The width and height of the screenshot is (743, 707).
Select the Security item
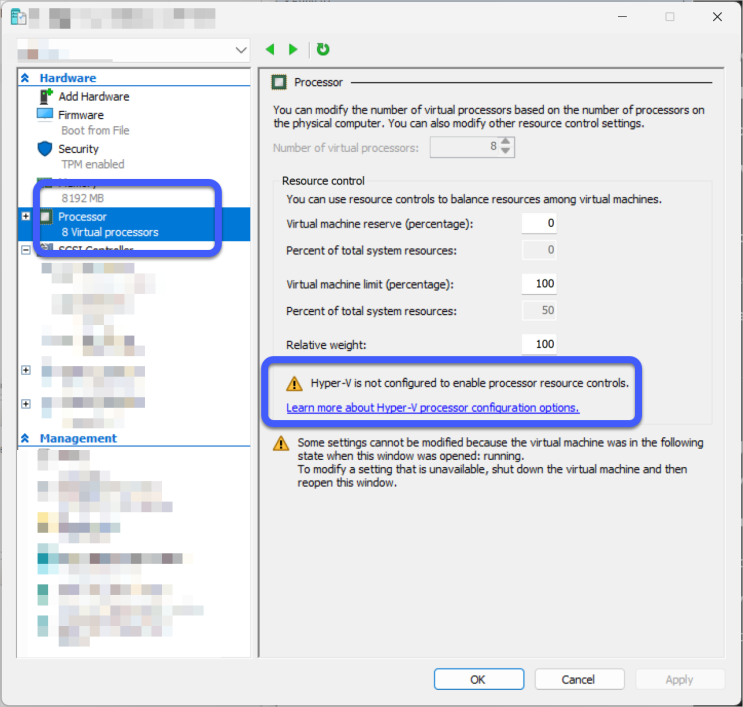click(x=78, y=149)
